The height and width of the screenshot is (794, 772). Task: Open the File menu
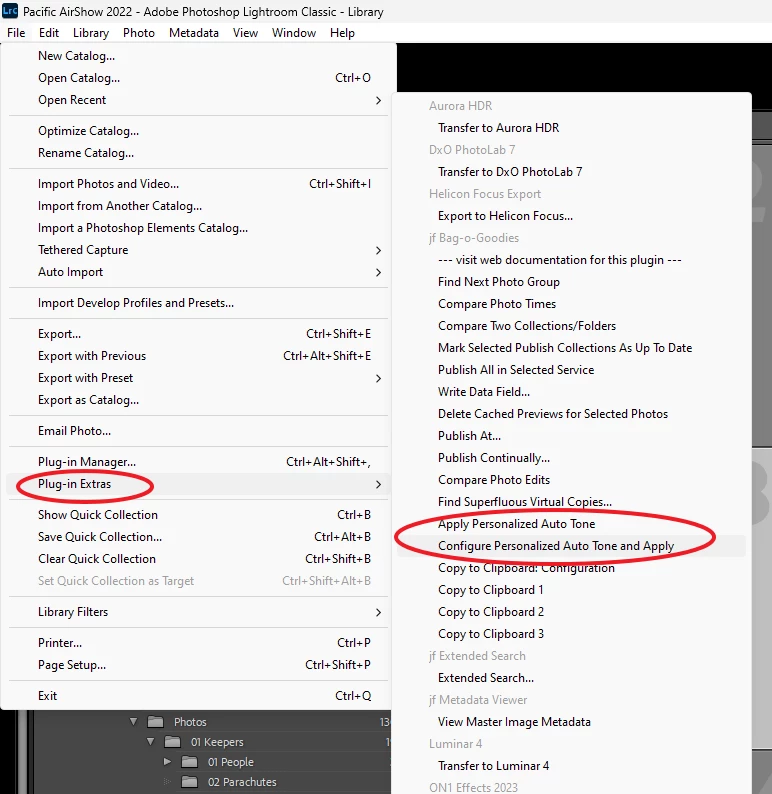[16, 33]
